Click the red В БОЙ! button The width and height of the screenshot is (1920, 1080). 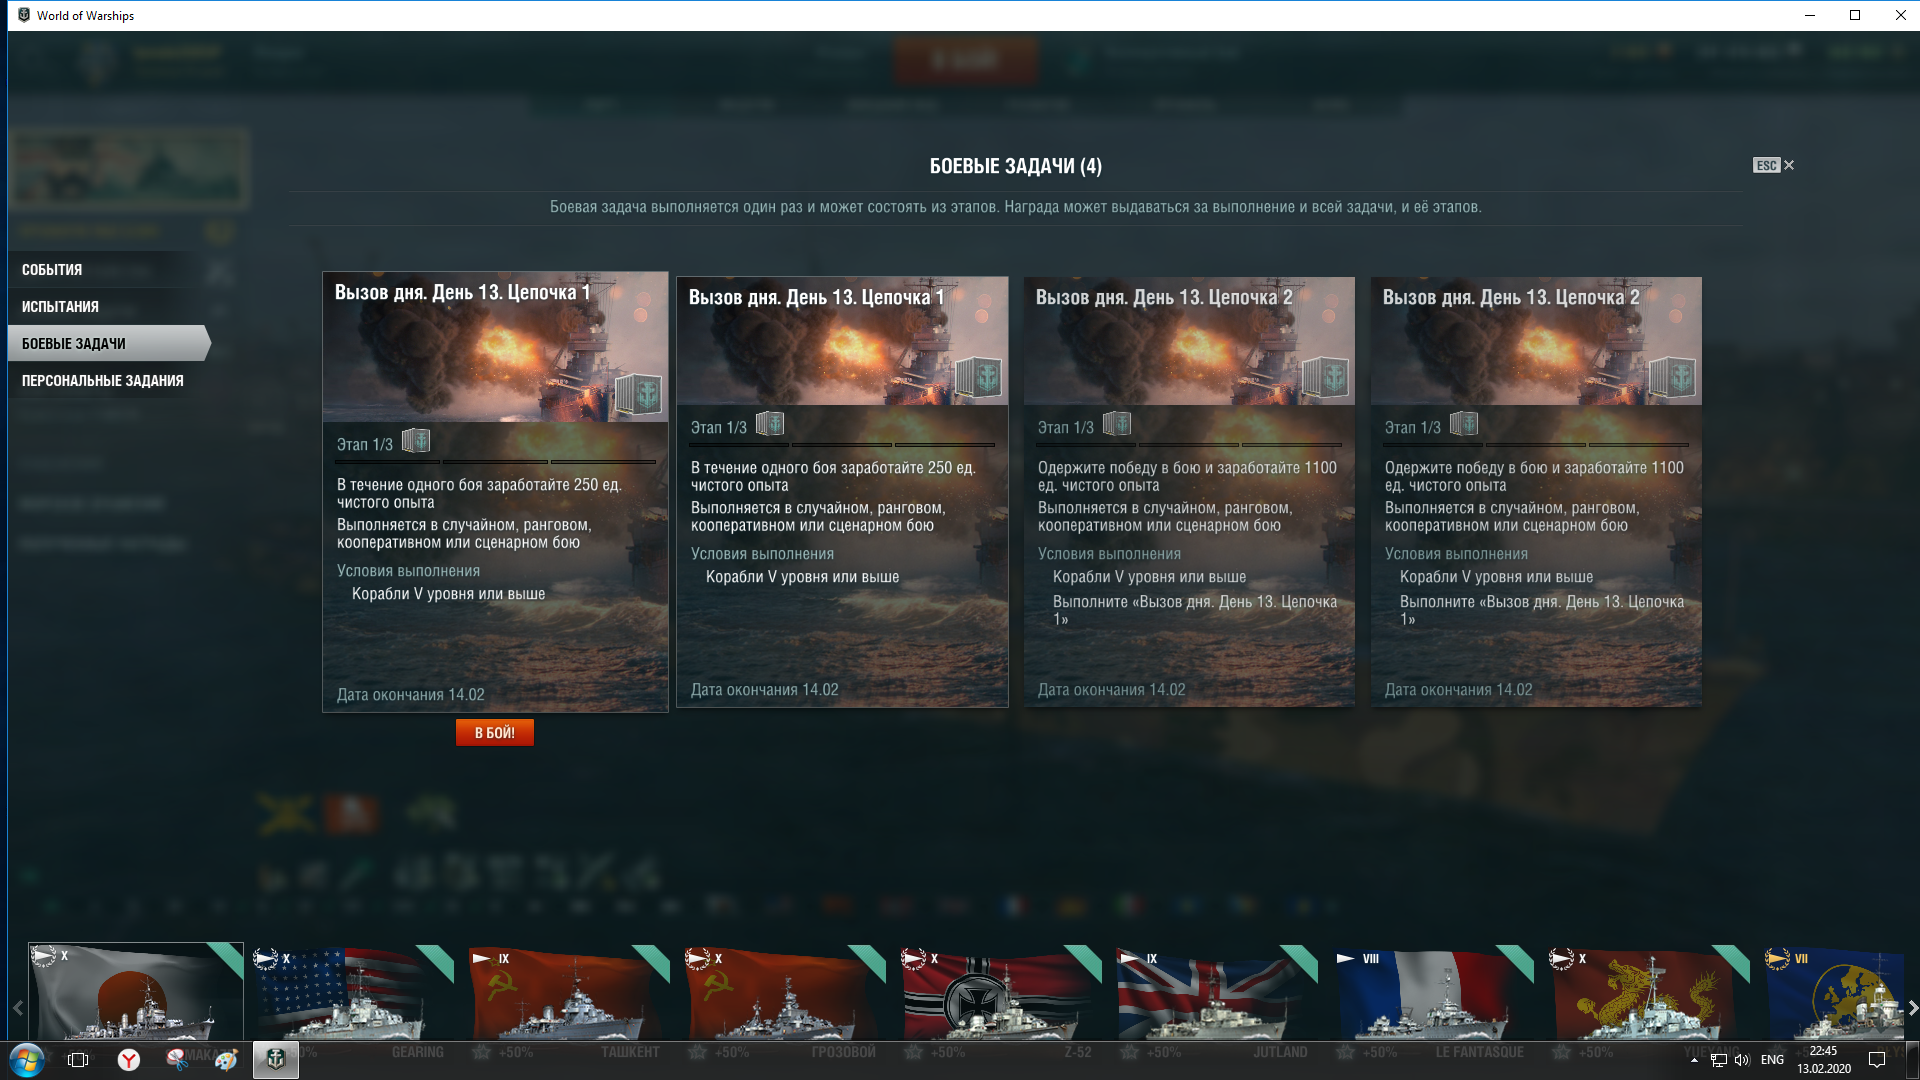(x=494, y=733)
